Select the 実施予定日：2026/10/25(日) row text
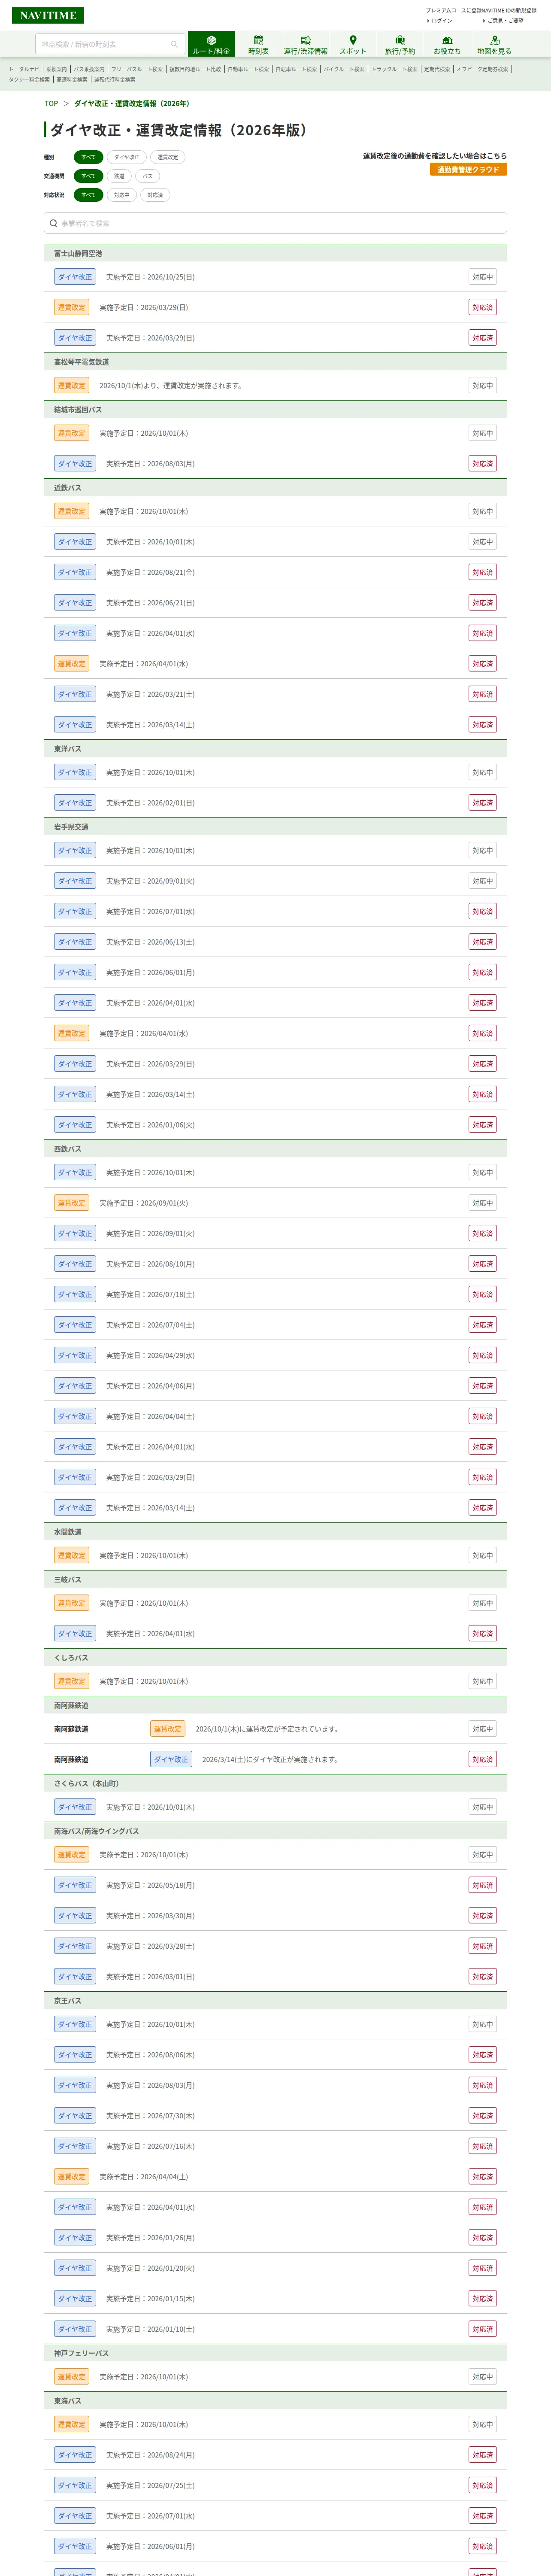The height and width of the screenshot is (2576, 551). click(x=150, y=277)
